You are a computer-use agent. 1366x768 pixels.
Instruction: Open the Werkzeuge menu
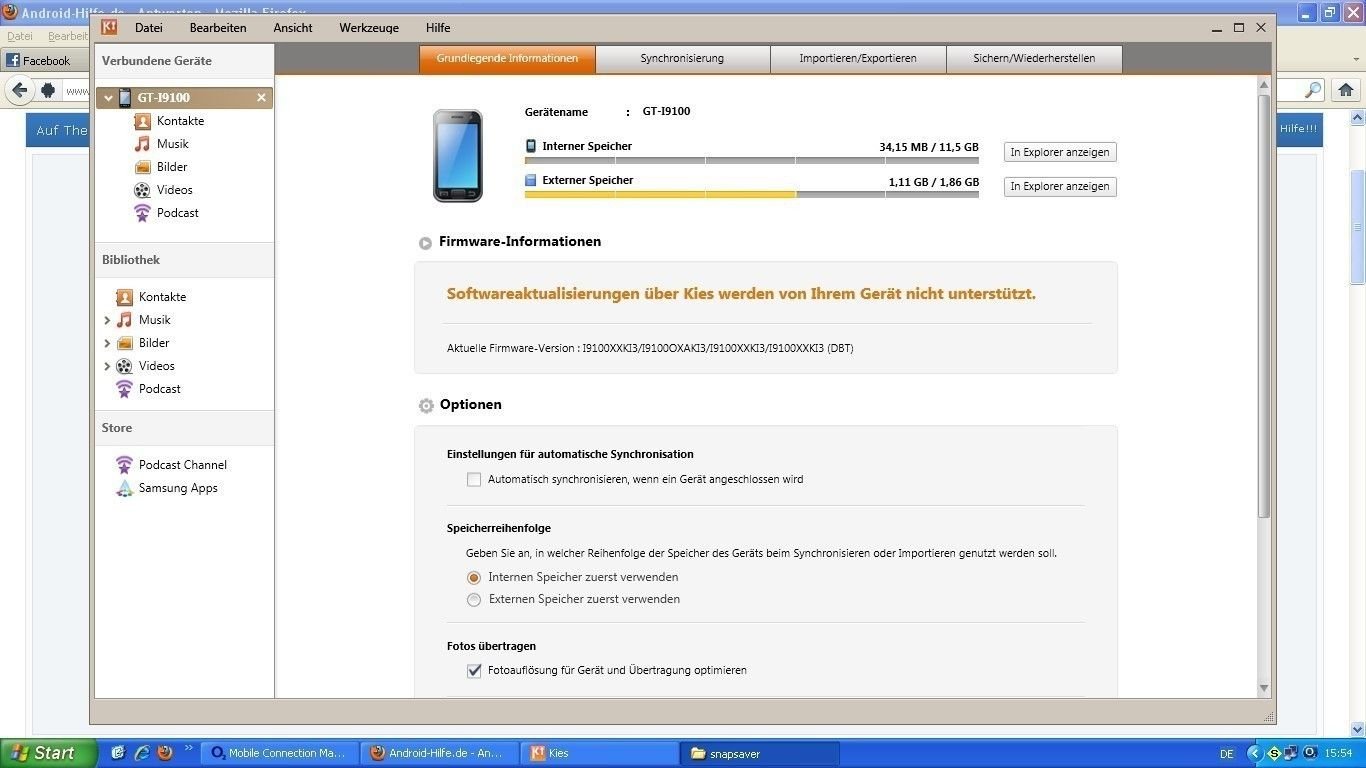(369, 28)
